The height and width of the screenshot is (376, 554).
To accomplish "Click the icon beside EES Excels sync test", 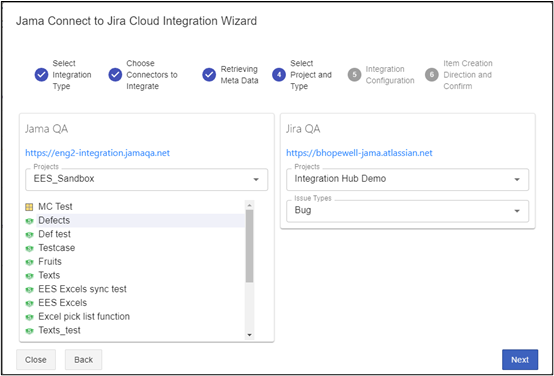I will click(x=29, y=290).
